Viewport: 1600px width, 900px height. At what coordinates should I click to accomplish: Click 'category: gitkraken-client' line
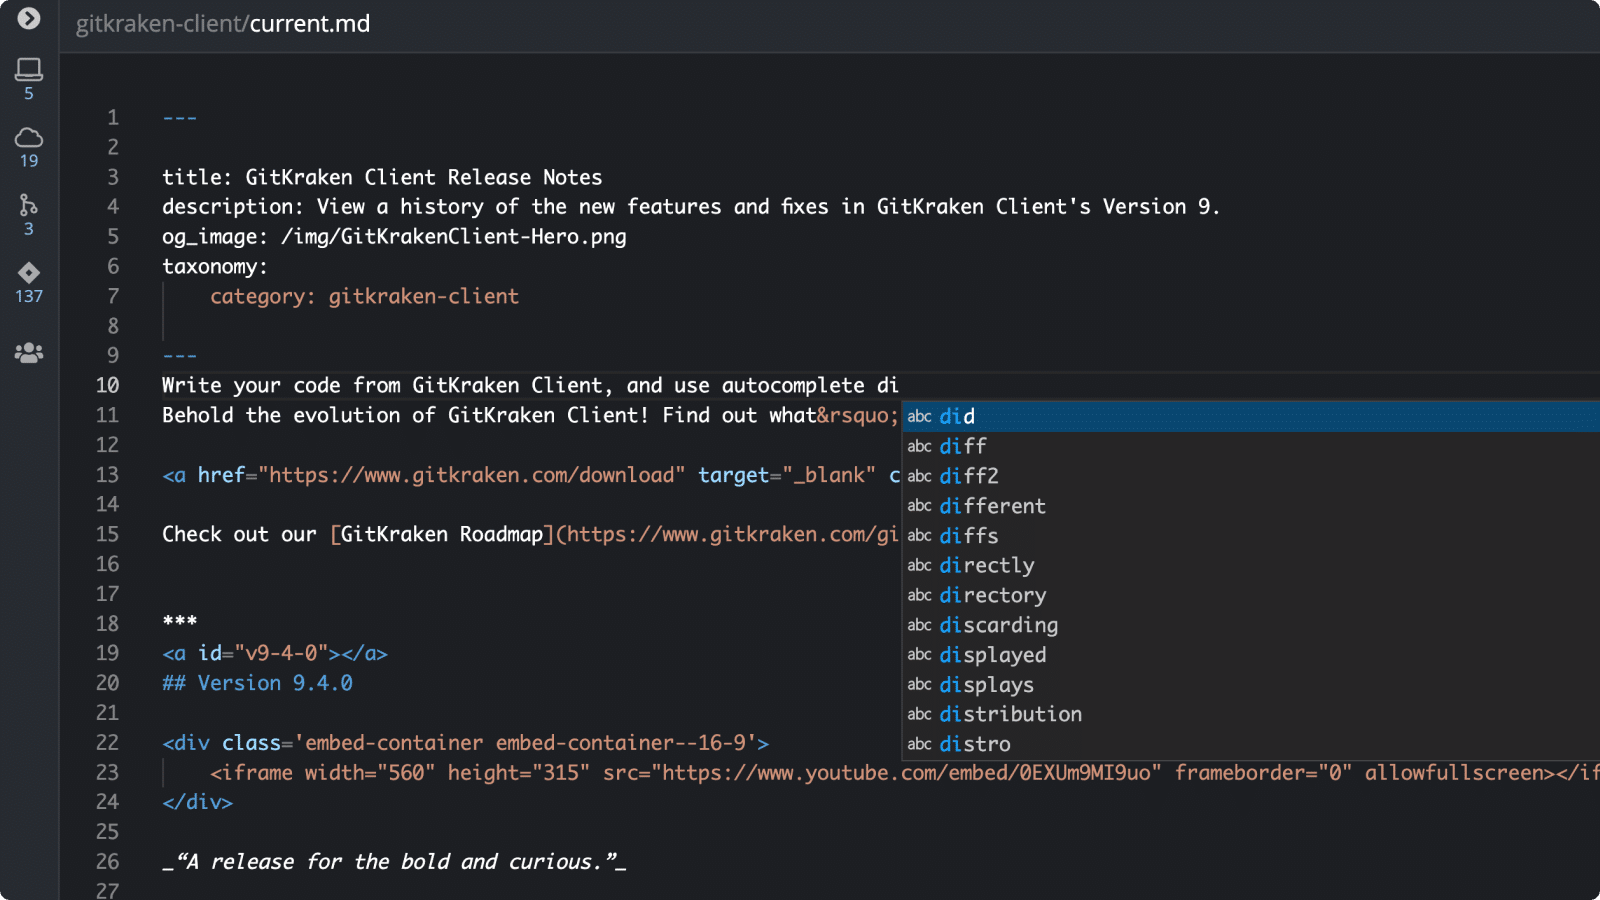364,297
